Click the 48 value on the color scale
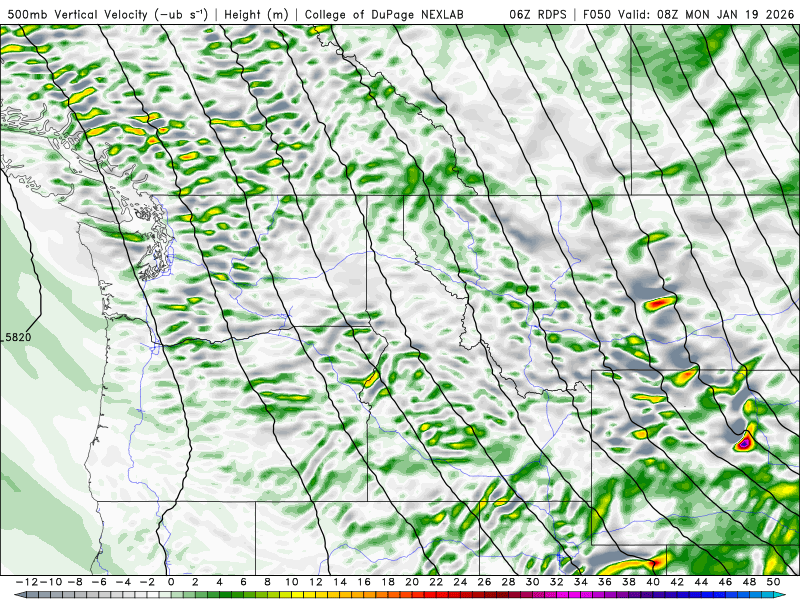Viewport: 800px width, 600px height. pos(749,582)
